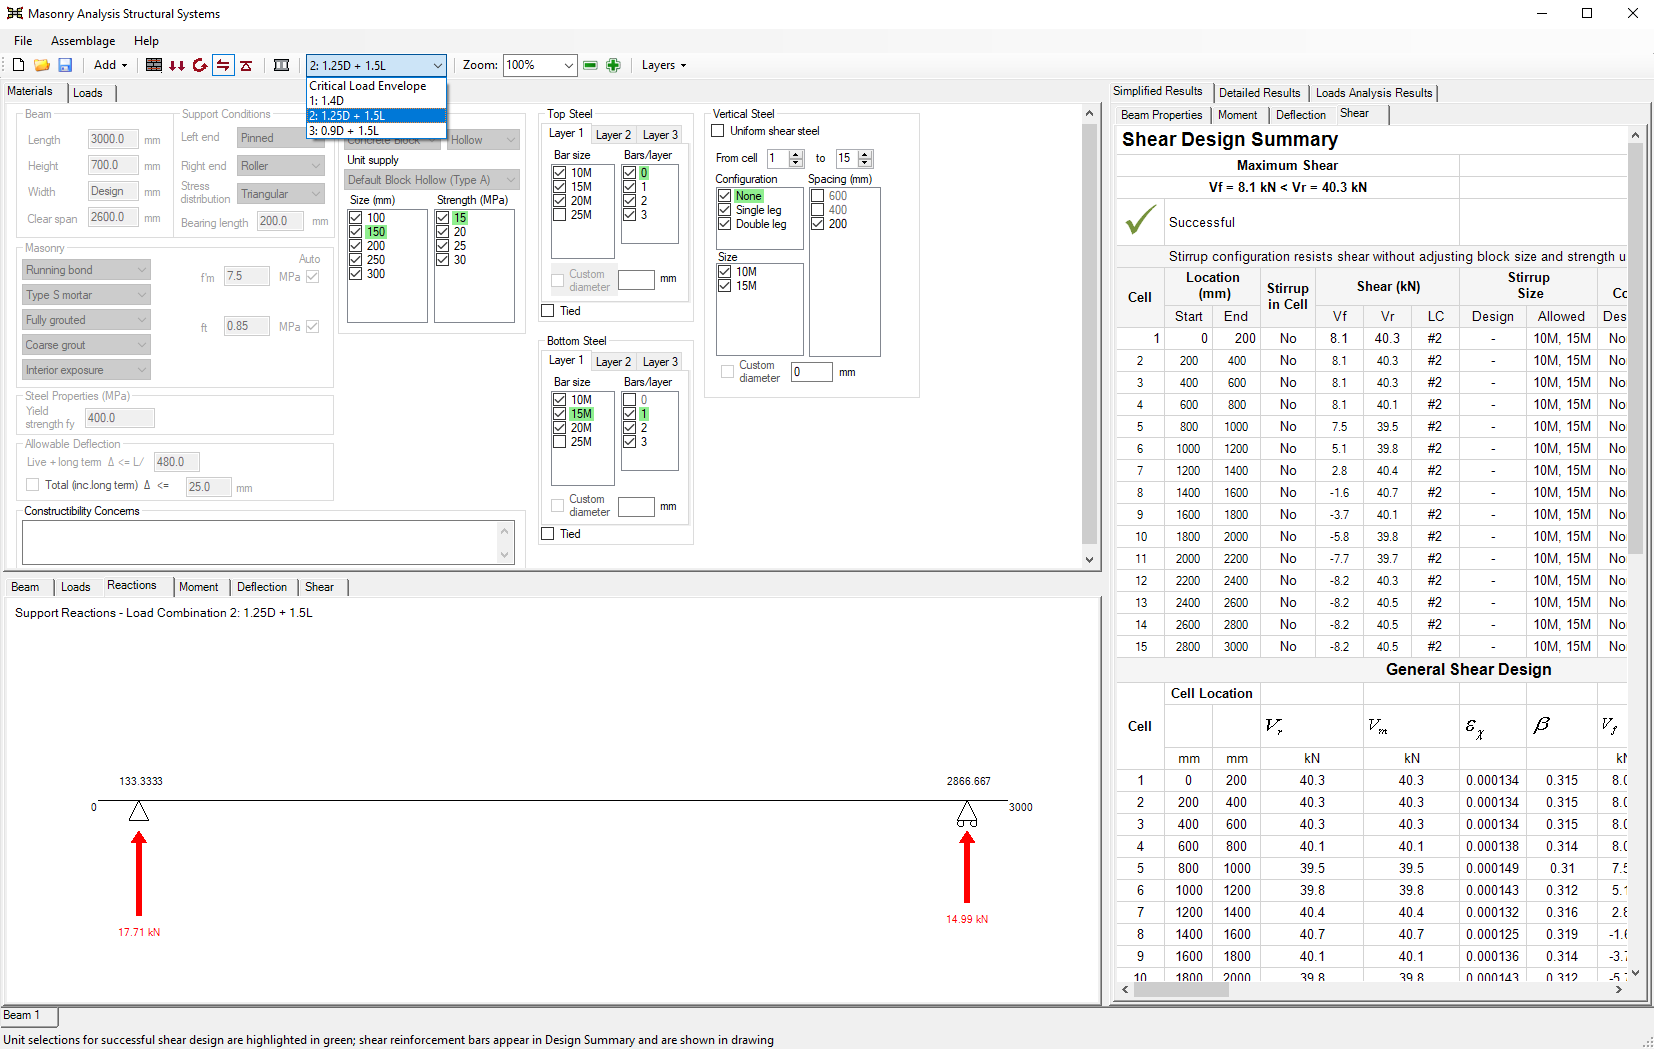Open the Add button menu

[x=110, y=65]
